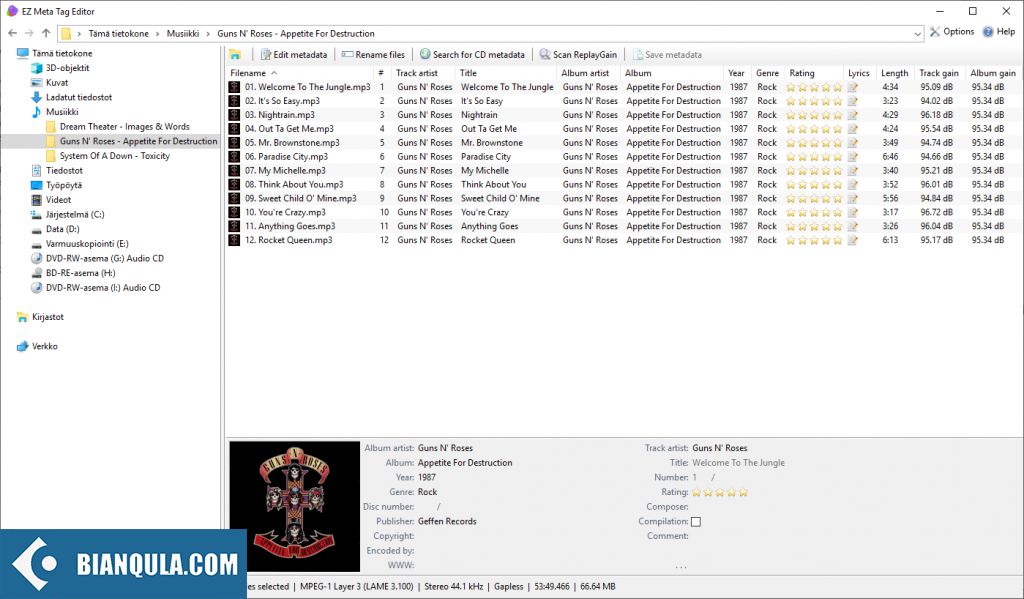
Task: Start Search for CD metadata
Action: tap(472, 55)
